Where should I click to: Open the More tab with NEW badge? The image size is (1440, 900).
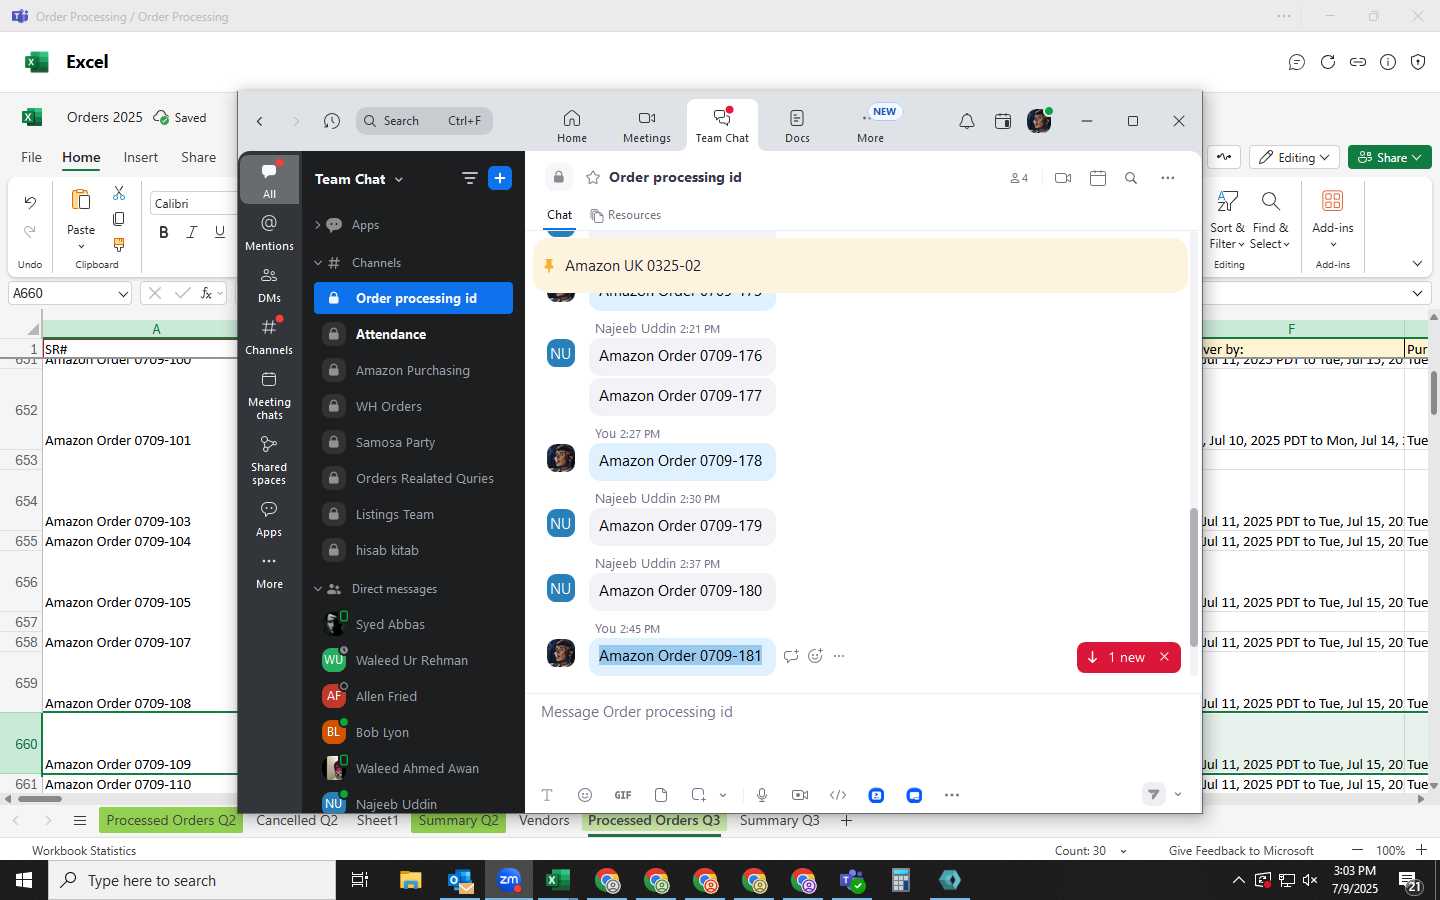point(871,126)
